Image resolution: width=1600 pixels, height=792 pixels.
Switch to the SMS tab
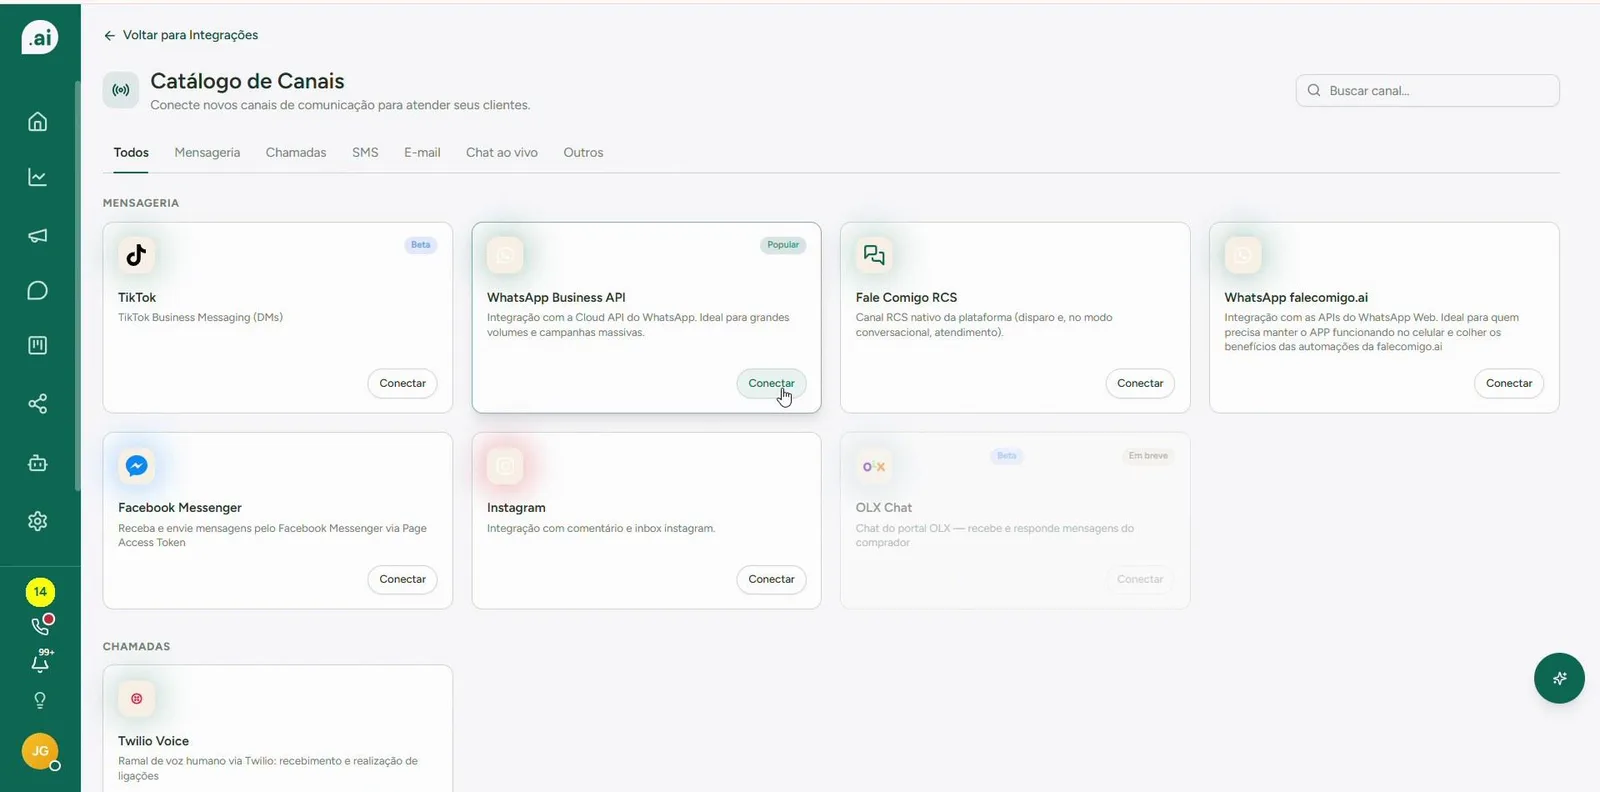coord(365,153)
